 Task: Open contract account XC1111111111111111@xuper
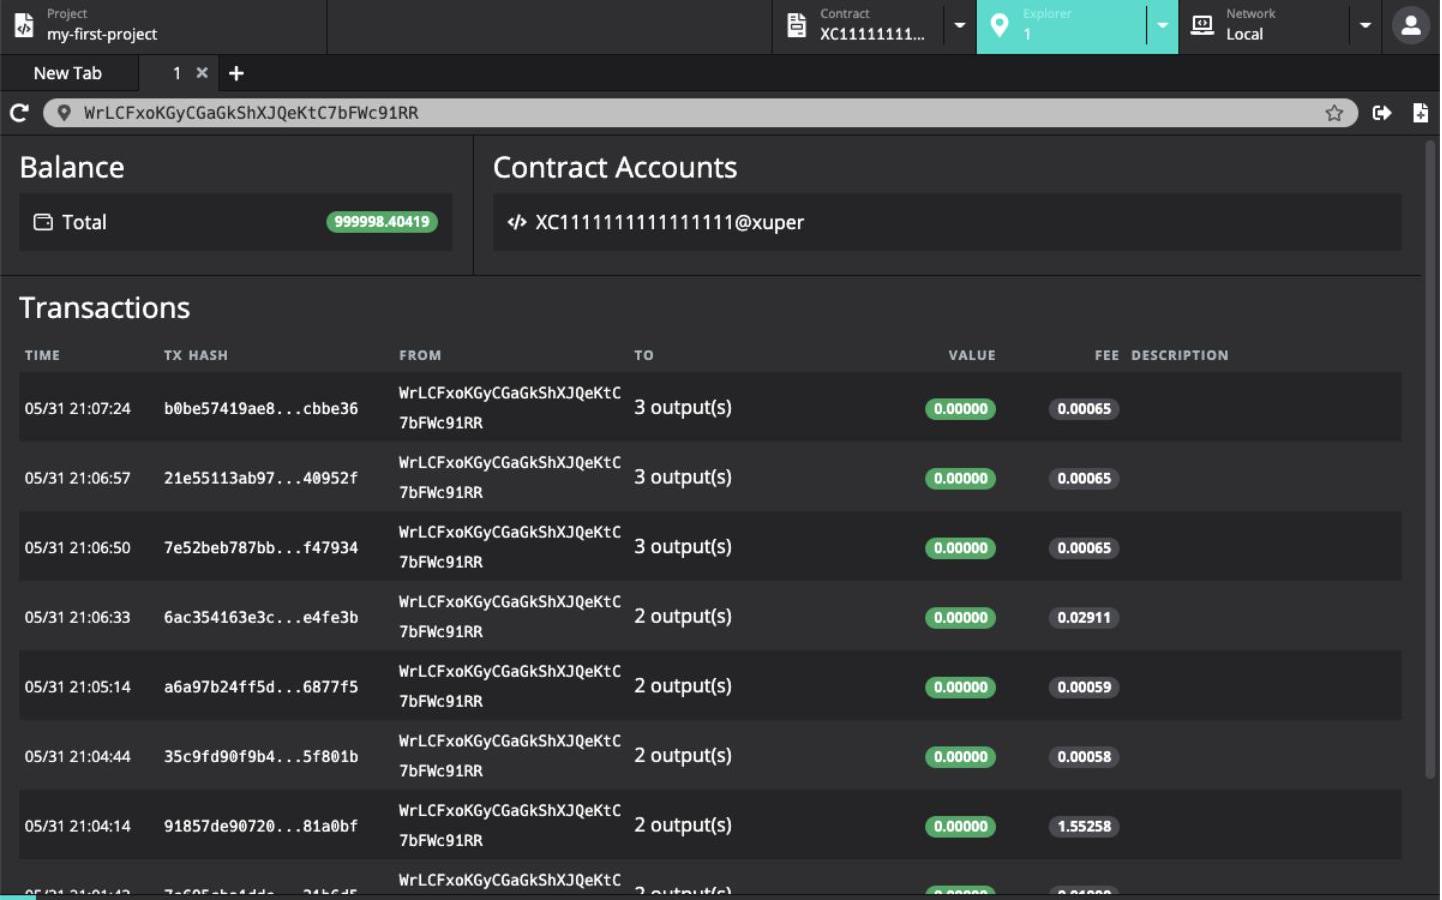(669, 222)
